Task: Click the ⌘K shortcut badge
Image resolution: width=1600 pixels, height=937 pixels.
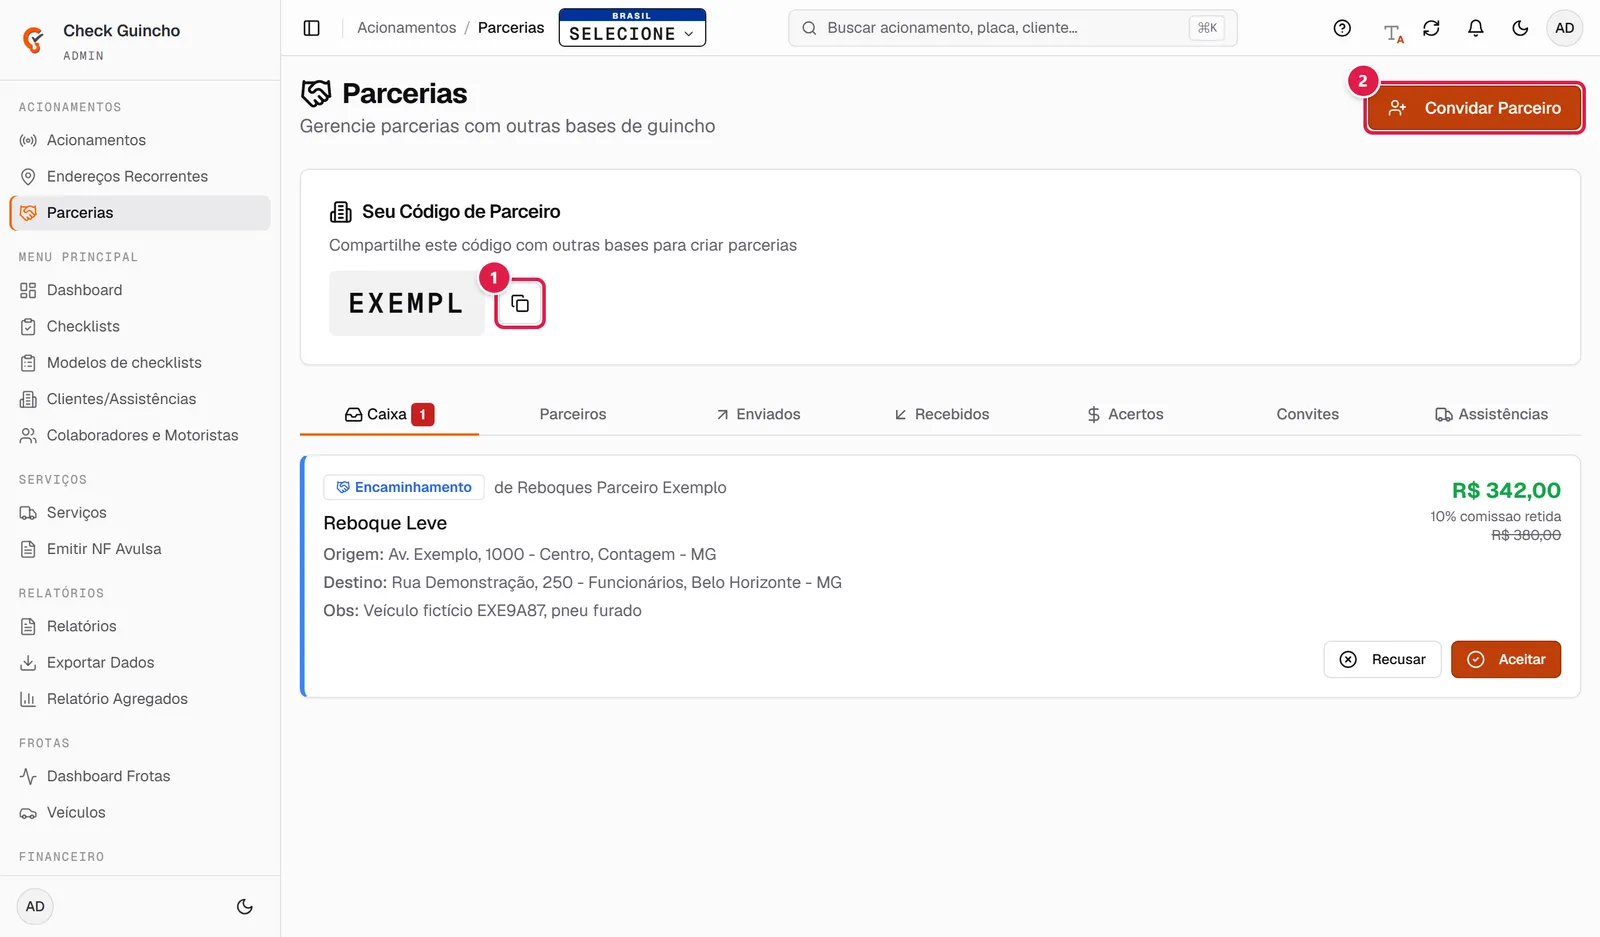Action: 1207,28
